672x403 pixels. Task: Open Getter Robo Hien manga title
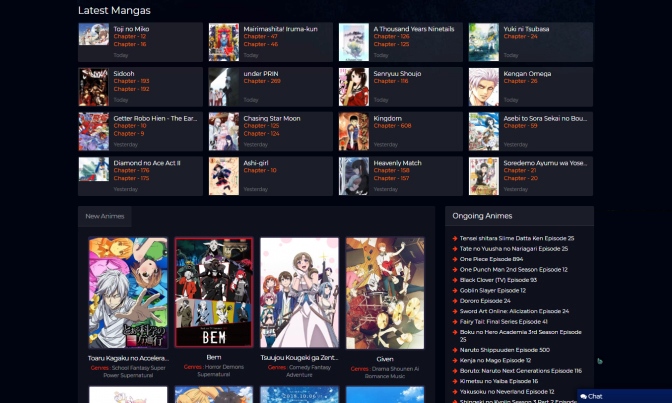coord(155,118)
